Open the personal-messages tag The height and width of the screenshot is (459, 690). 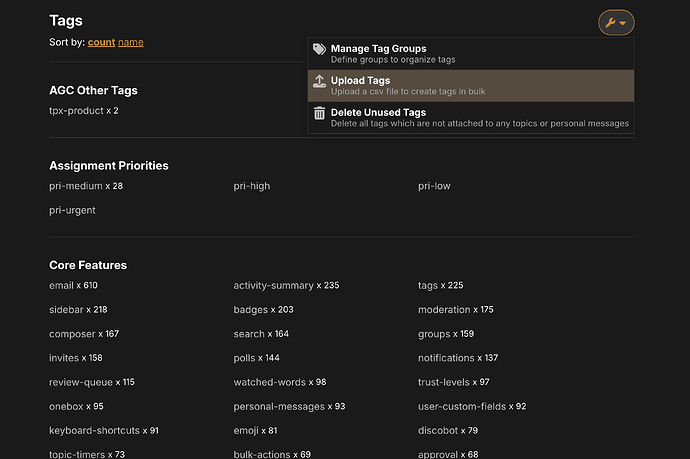click(279, 407)
